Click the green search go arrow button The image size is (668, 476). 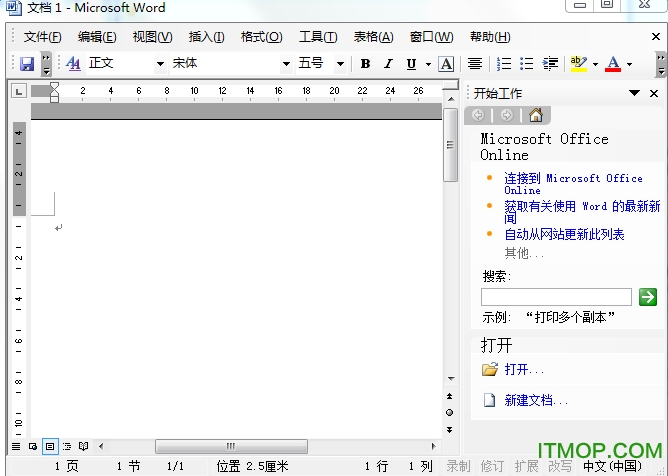[x=648, y=297]
